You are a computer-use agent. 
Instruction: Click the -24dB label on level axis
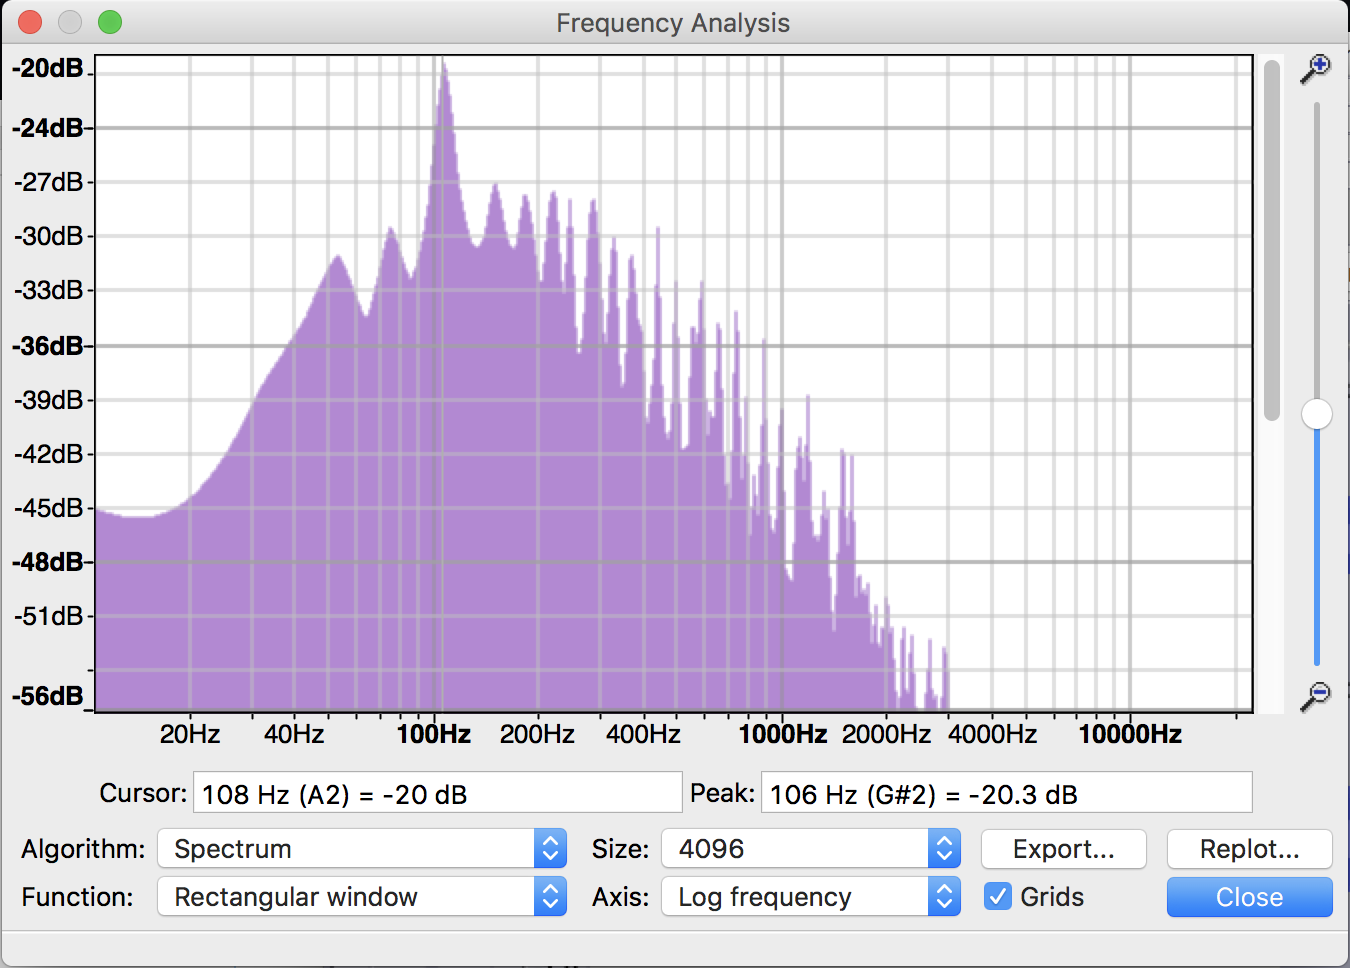(x=47, y=128)
